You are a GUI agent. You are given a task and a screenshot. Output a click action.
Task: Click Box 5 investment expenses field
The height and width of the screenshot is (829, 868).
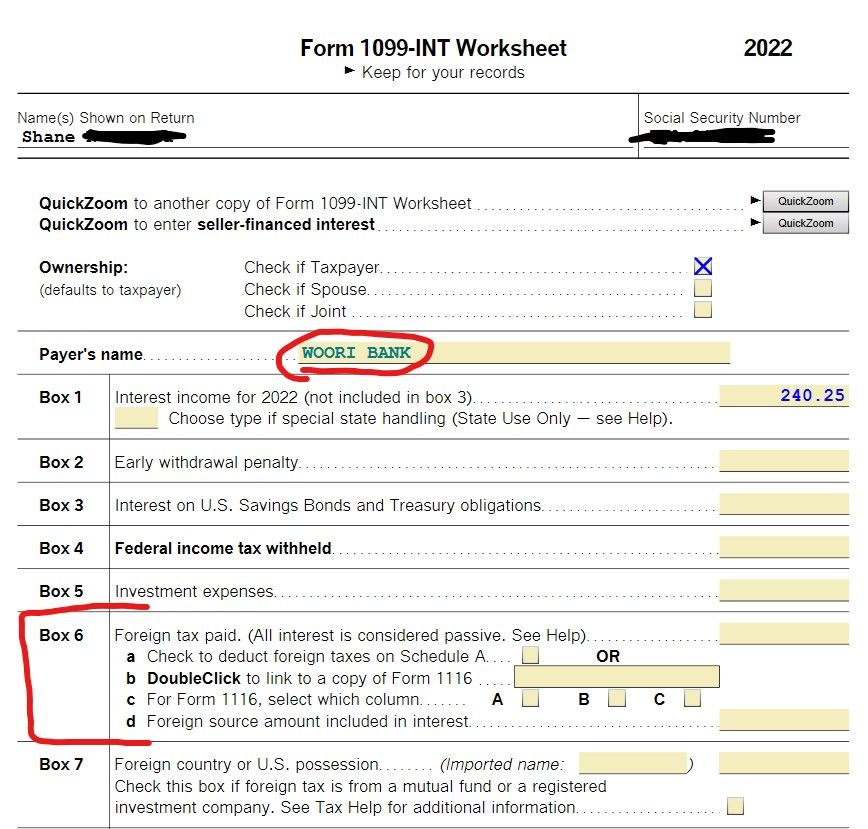tap(783, 590)
